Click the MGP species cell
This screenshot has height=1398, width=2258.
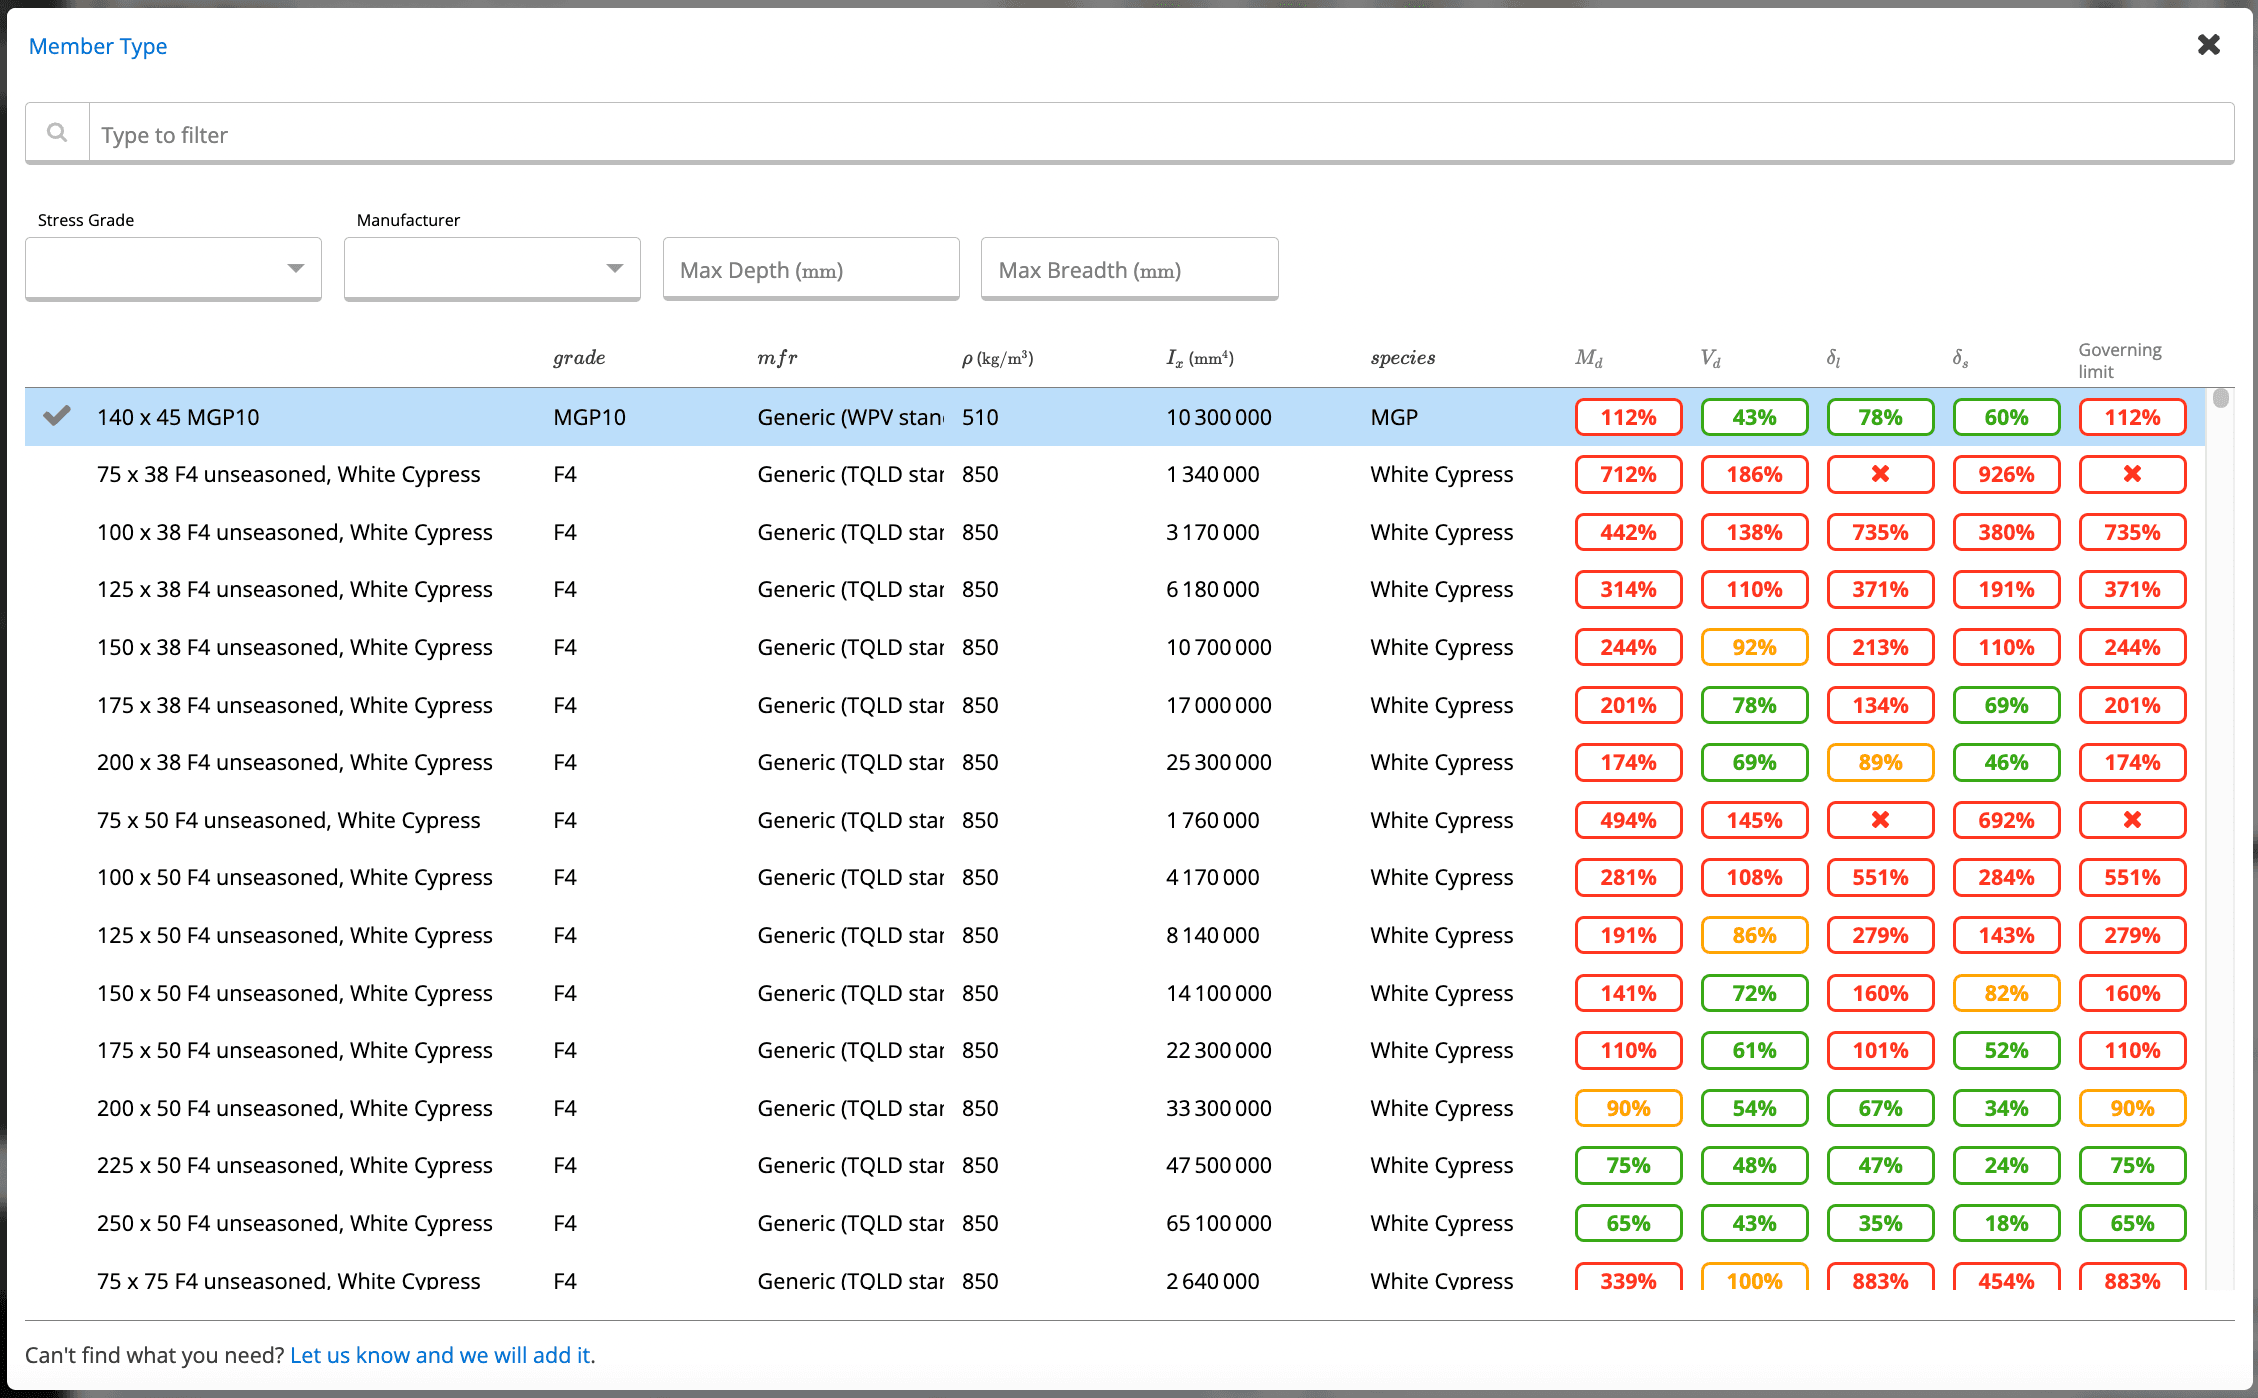(x=1394, y=417)
